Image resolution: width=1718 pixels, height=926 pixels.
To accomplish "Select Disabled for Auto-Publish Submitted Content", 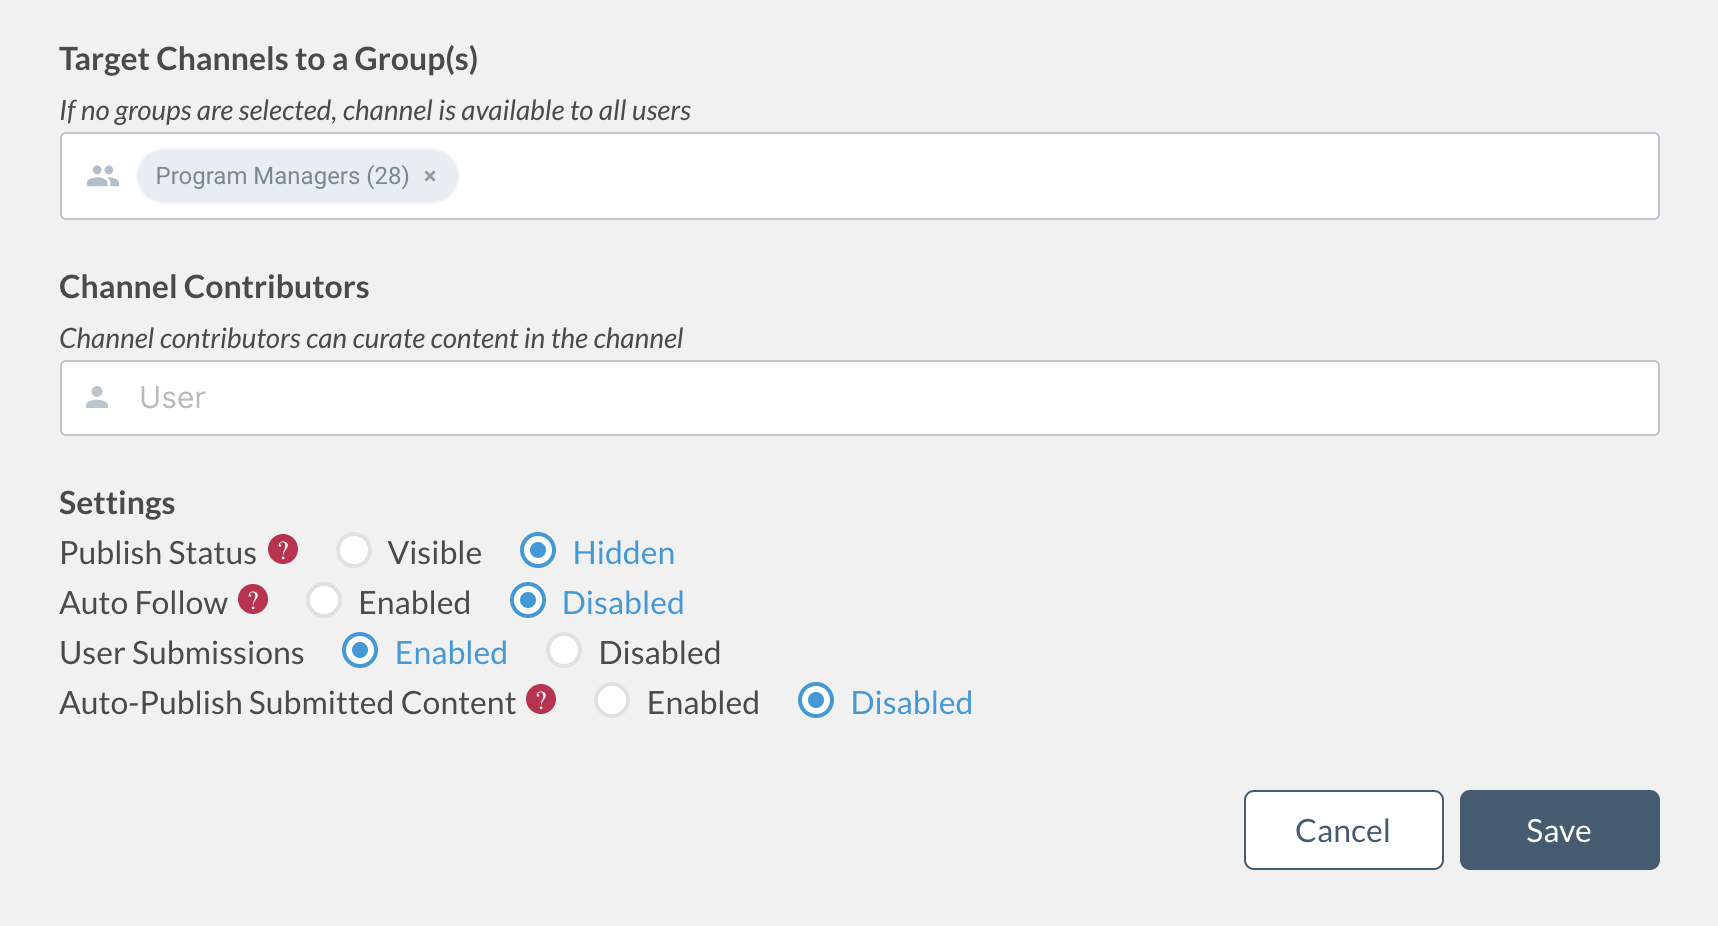I will 816,700.
